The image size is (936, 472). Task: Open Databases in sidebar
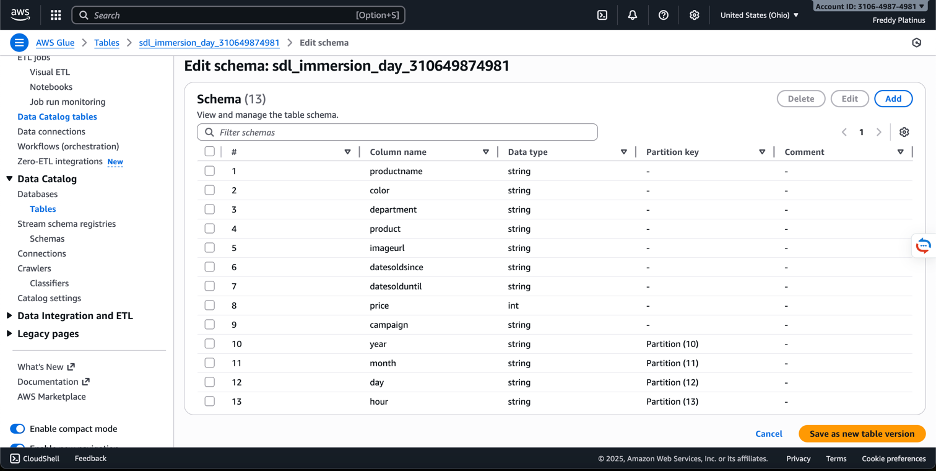tap(38, 194)
